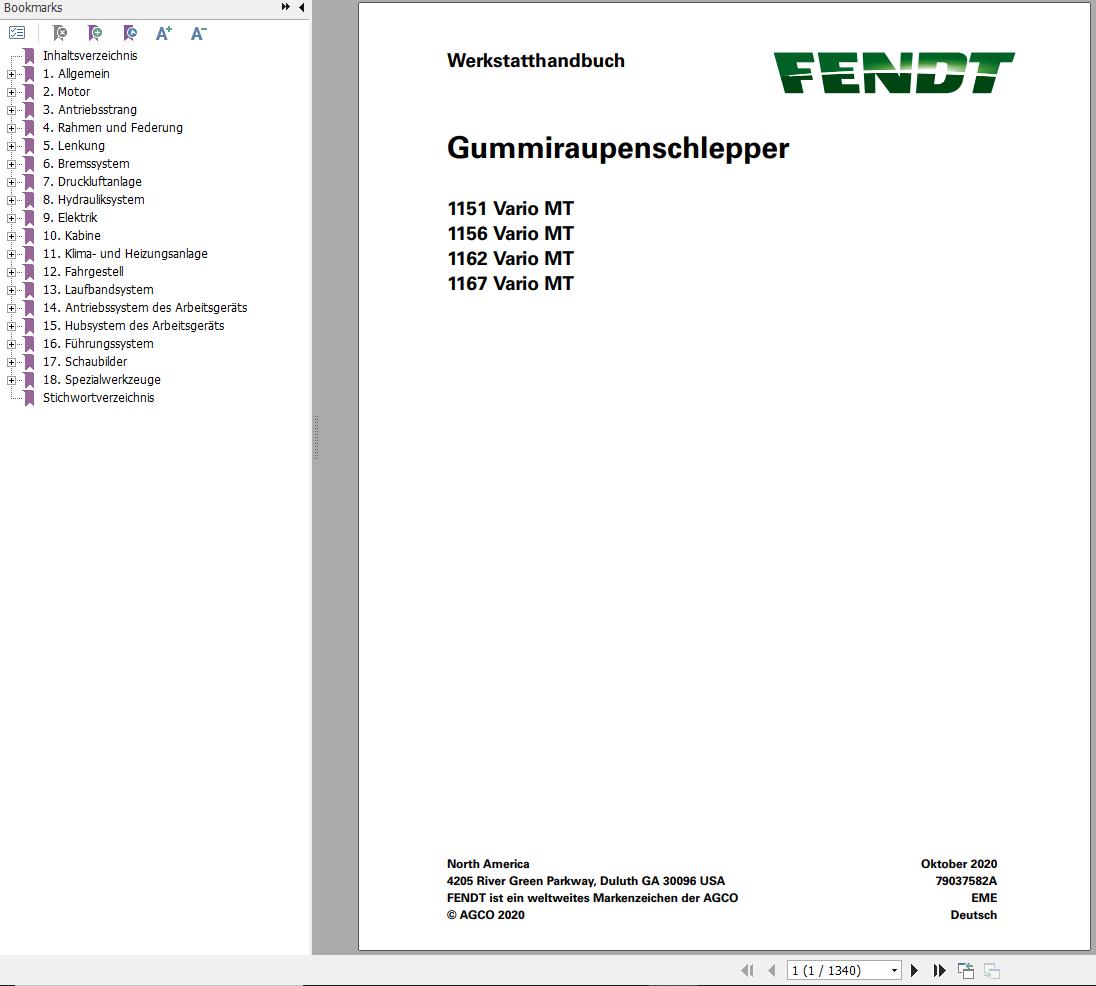Click the 1162 Vario MT model line
This screenshot has height=986, width=1096.
point(510,259)
